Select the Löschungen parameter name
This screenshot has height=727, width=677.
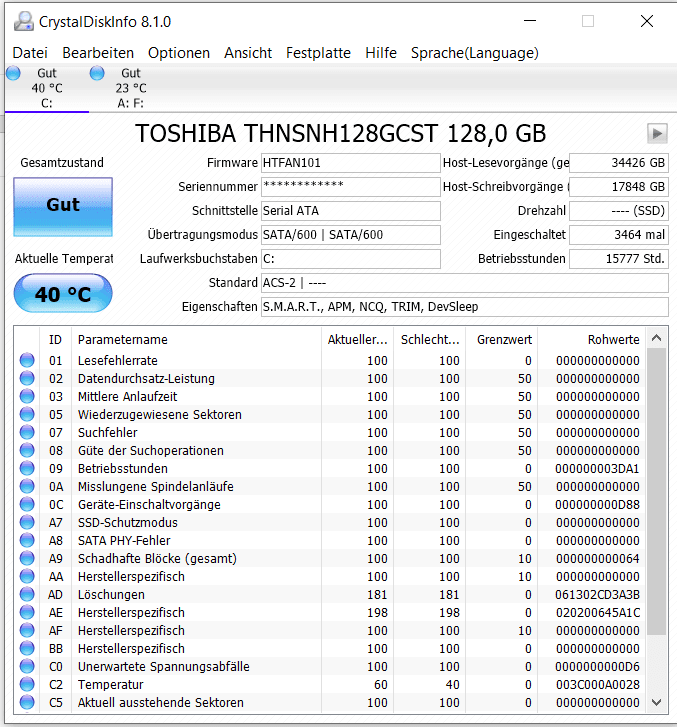click(x=111, y=594)
